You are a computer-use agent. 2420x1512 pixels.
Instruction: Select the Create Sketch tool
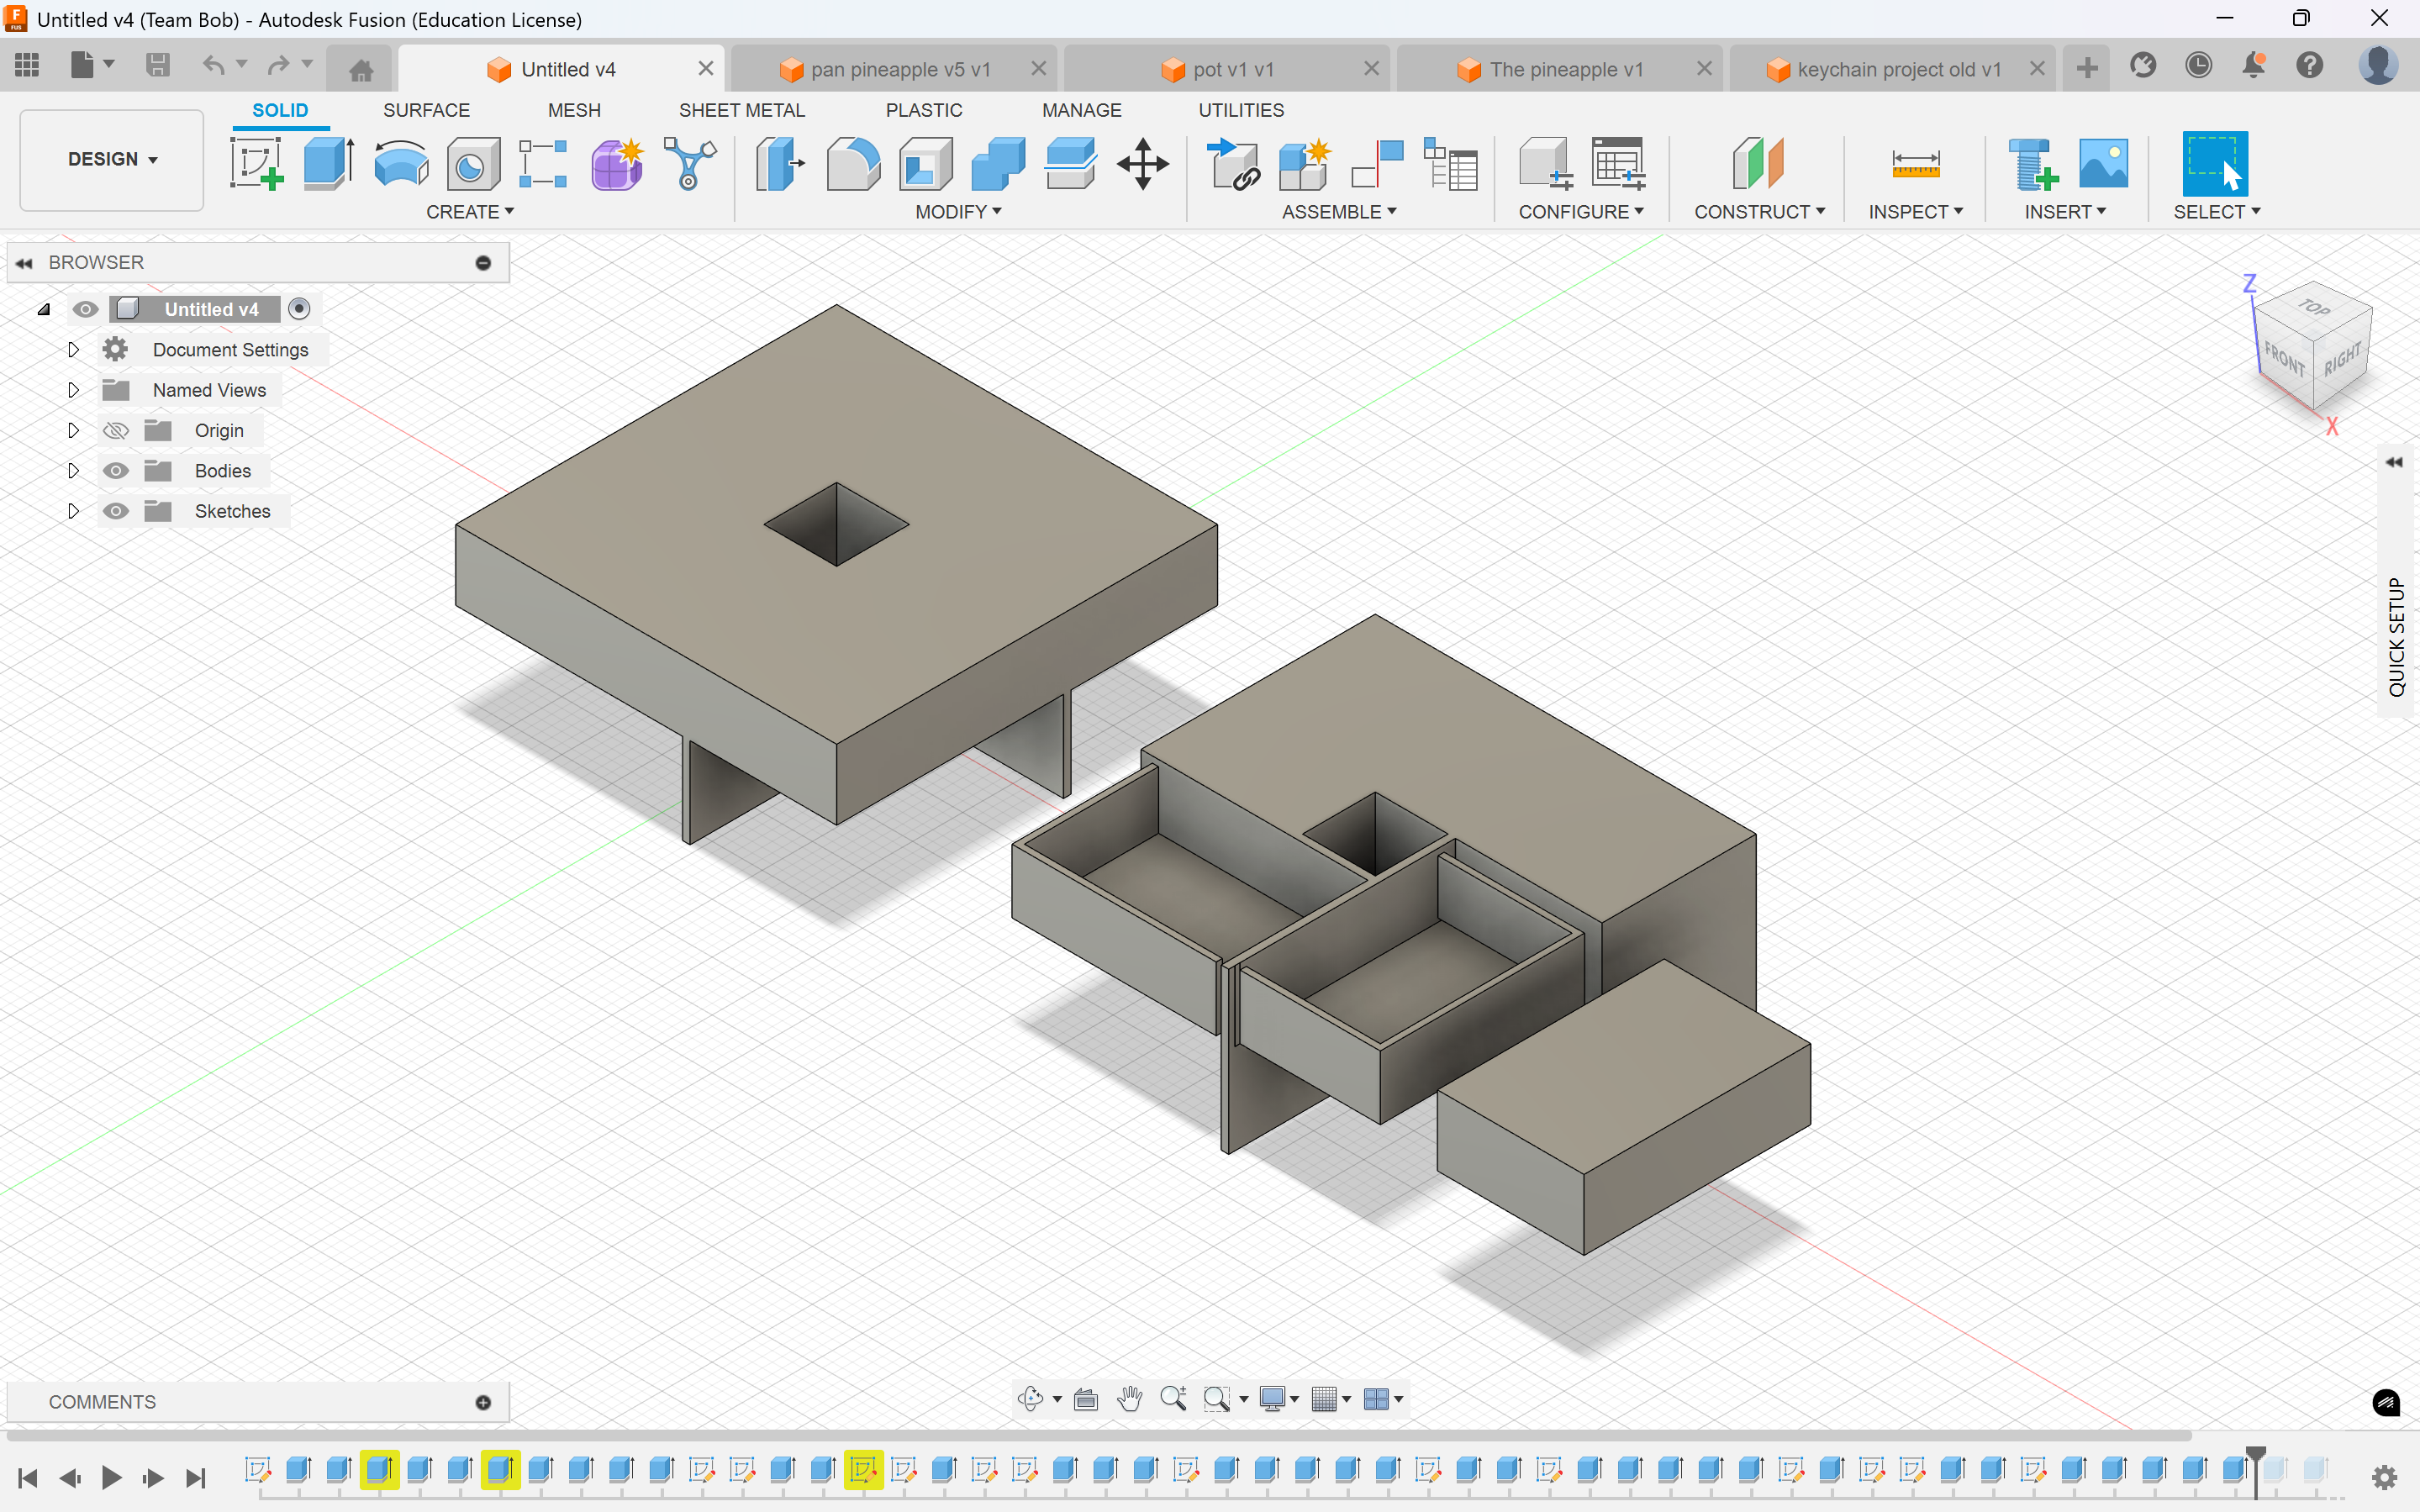pyautogui.click(x=257, y=164)
